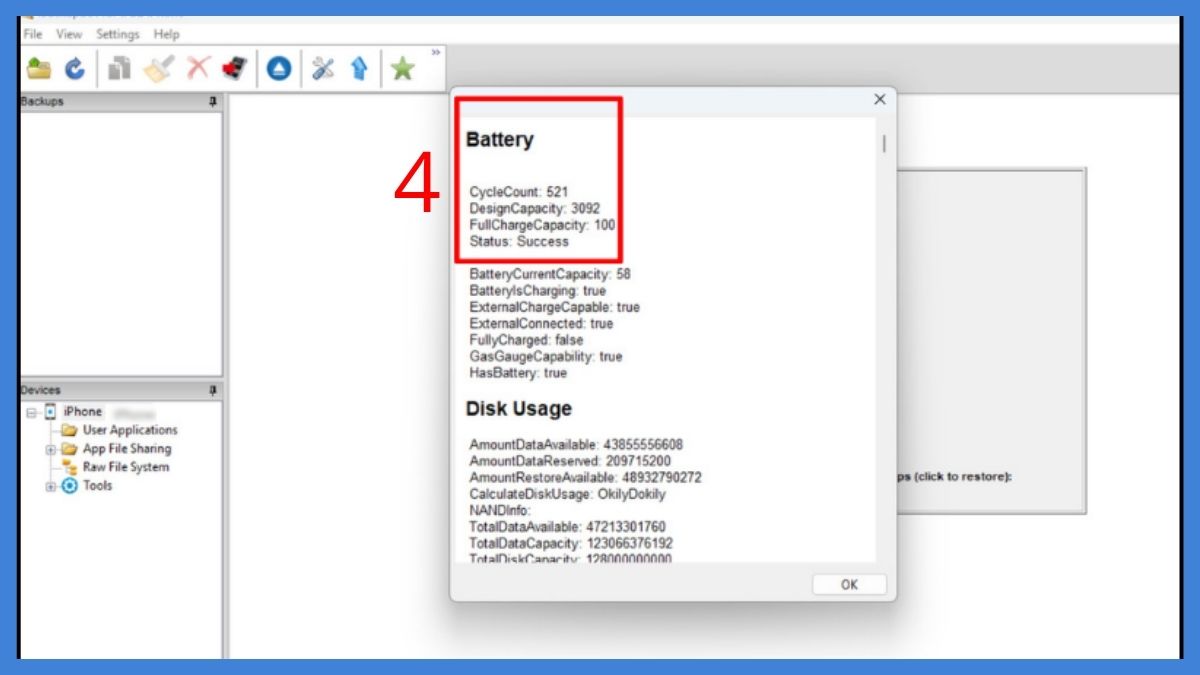Select User Applications tree item
1200x675 pixels.
tap(130, 430)
